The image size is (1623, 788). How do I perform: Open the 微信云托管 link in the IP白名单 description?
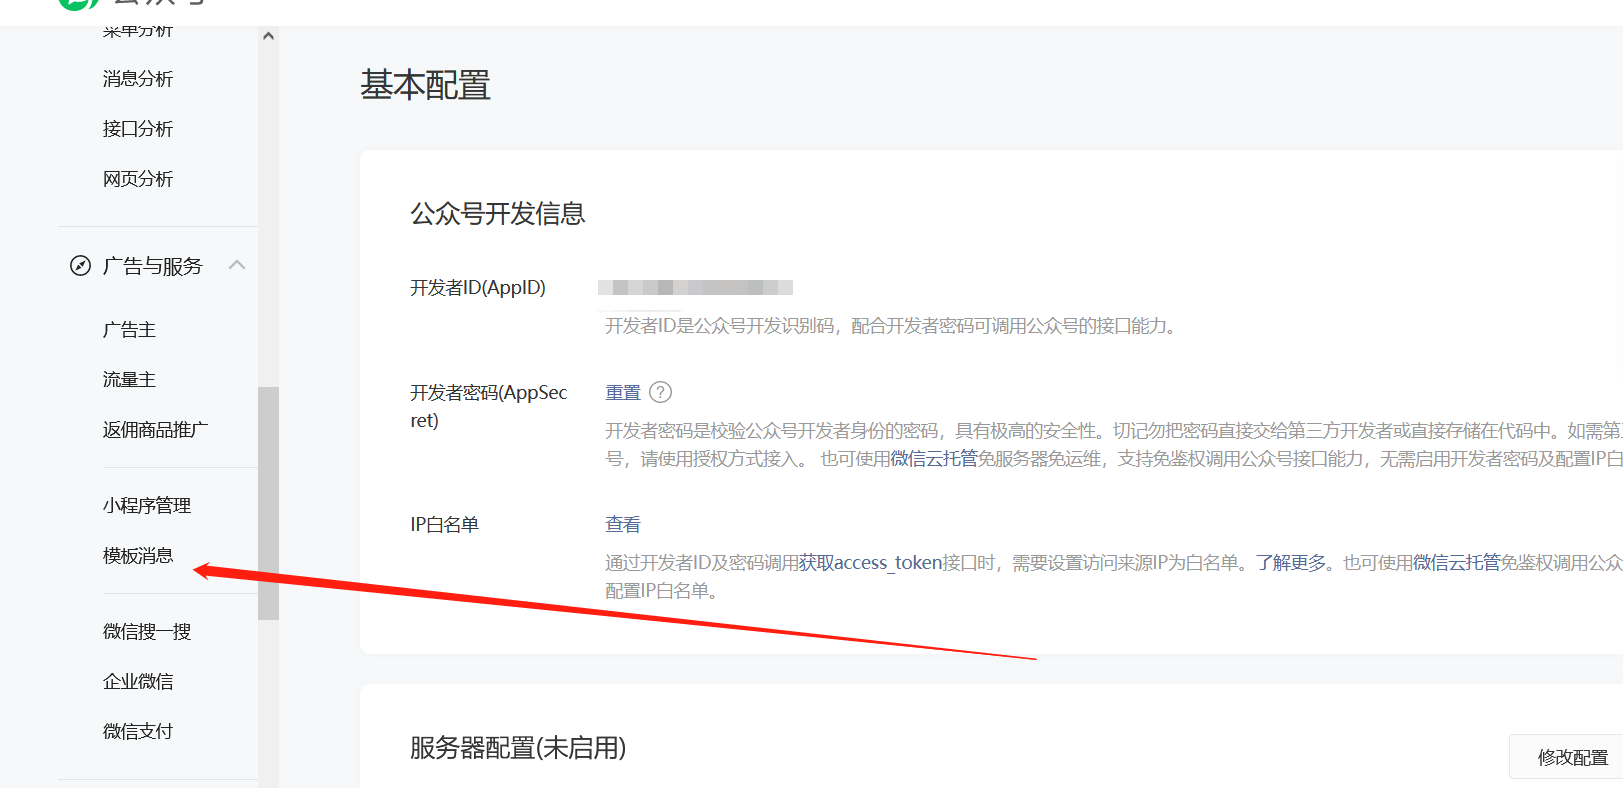tap(1457, 563)
